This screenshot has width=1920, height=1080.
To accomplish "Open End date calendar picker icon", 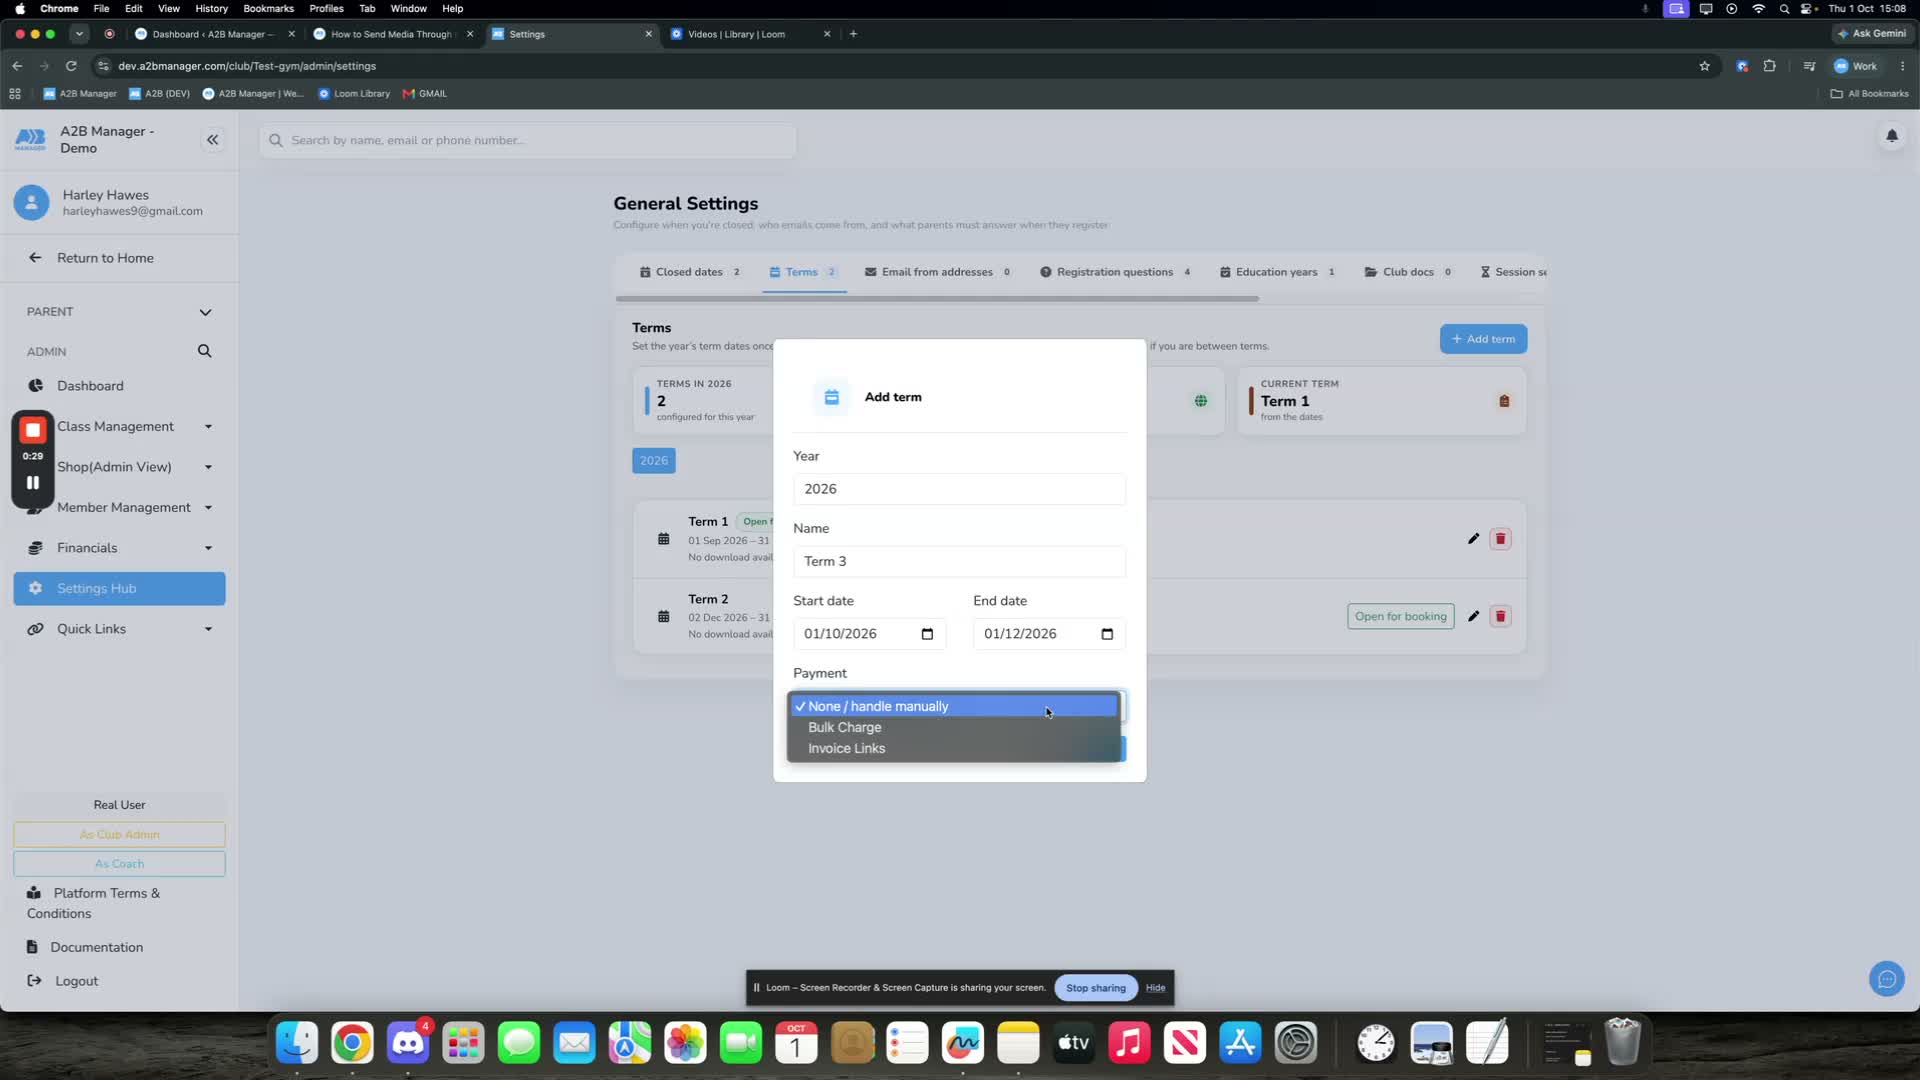I will [1107, 634].
